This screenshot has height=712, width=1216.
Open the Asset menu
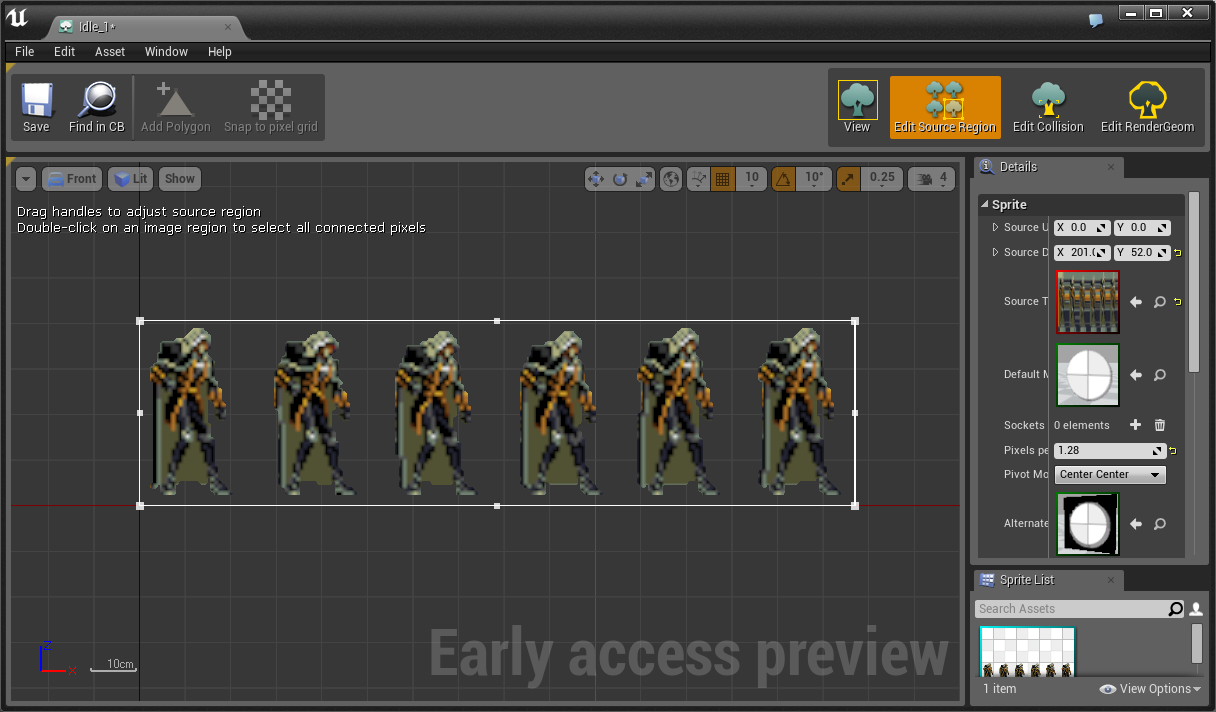109,51
